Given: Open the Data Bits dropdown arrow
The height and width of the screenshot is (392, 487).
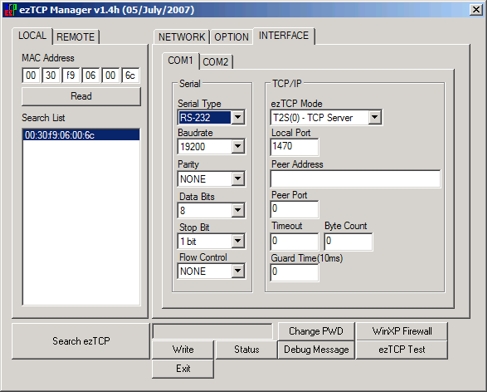Looking at the screenshot, I should coord(238,210).
